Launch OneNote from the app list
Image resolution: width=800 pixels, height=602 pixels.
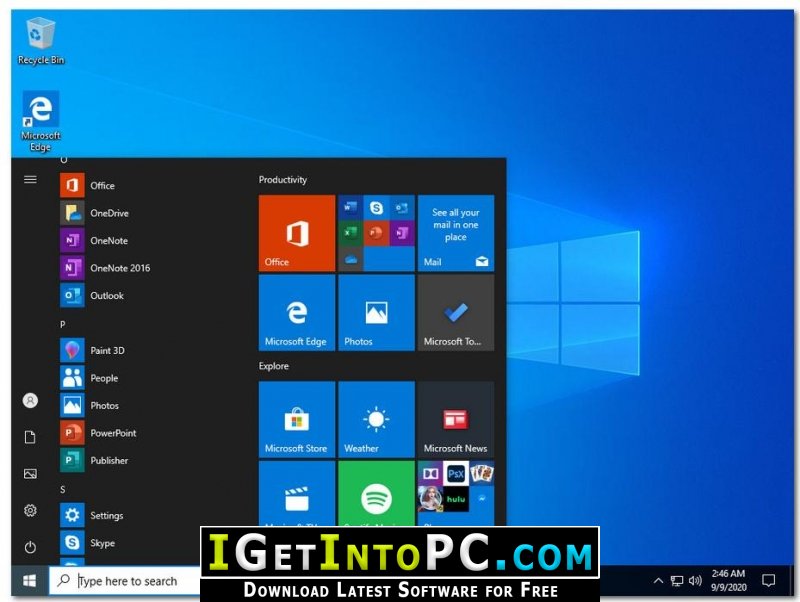[x=148, y=240]
